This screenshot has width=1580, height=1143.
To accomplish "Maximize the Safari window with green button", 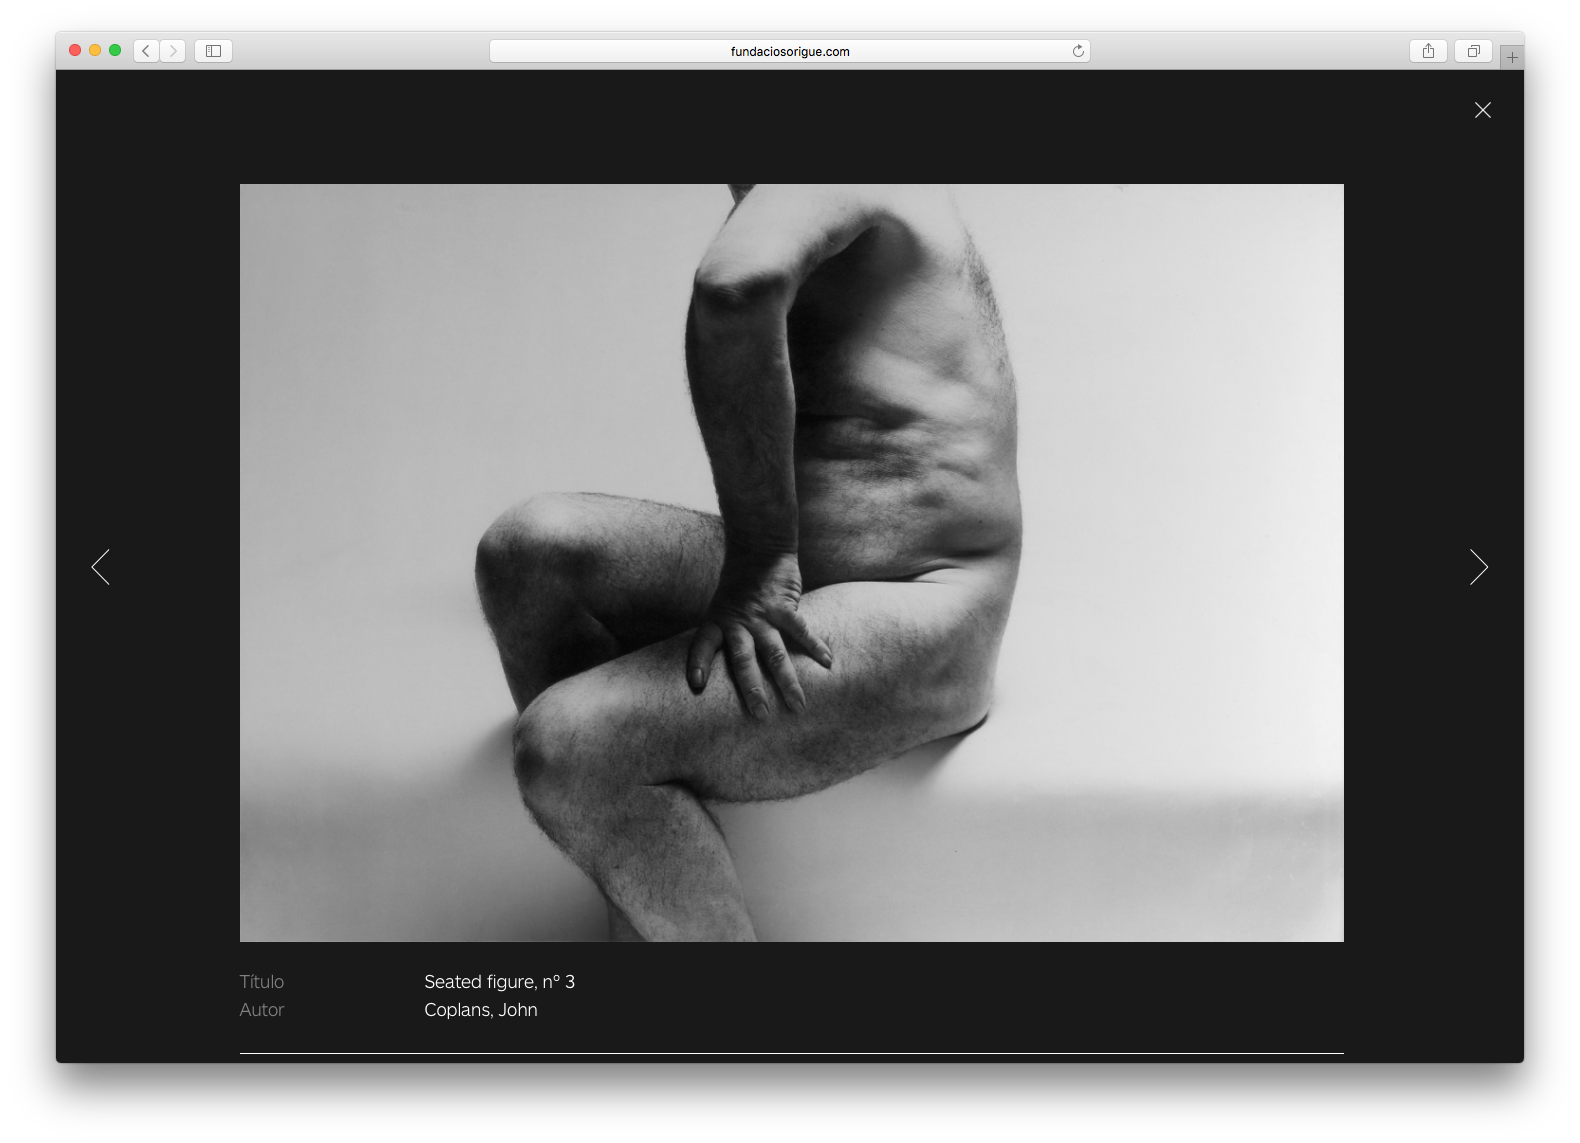I will click(x=115, y=50).
